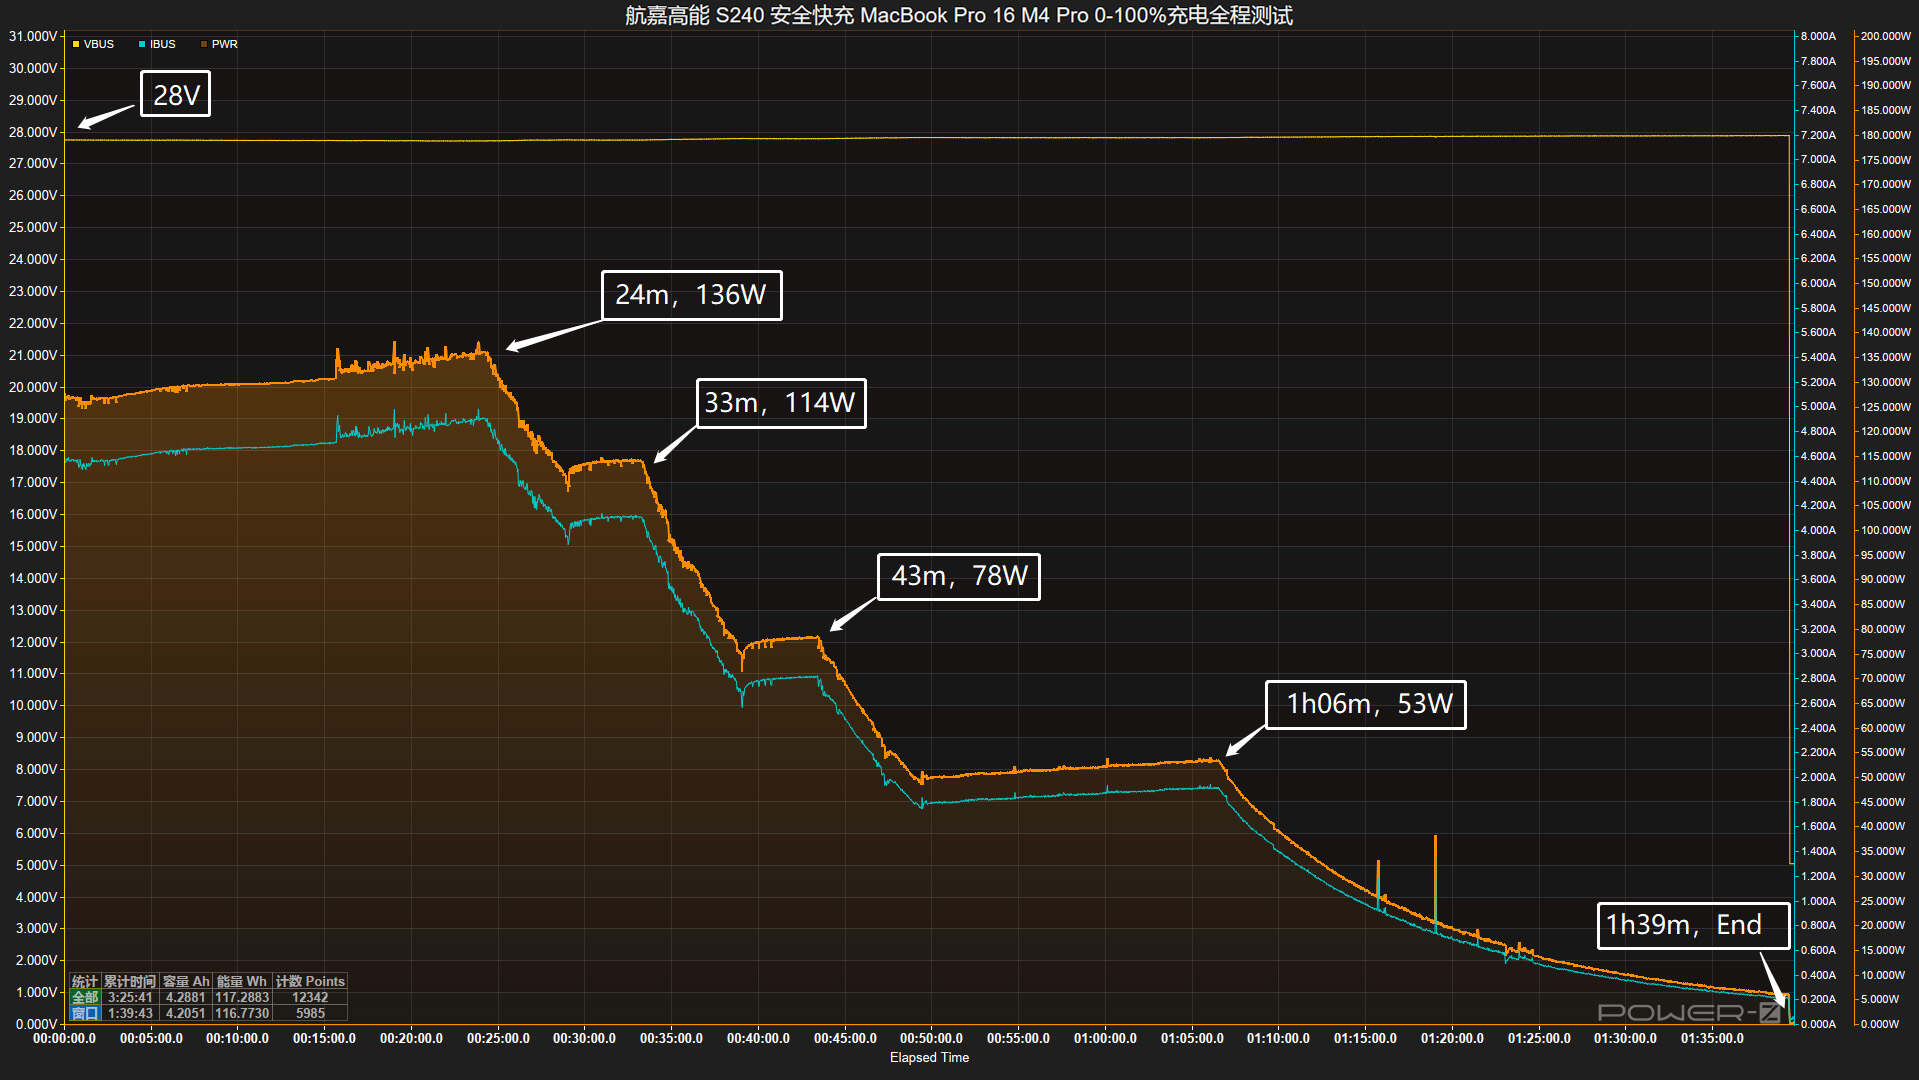This screenshot has width=1919, height=1080.
Task: Select the 累计时间 column header
Action: (130, 982)
